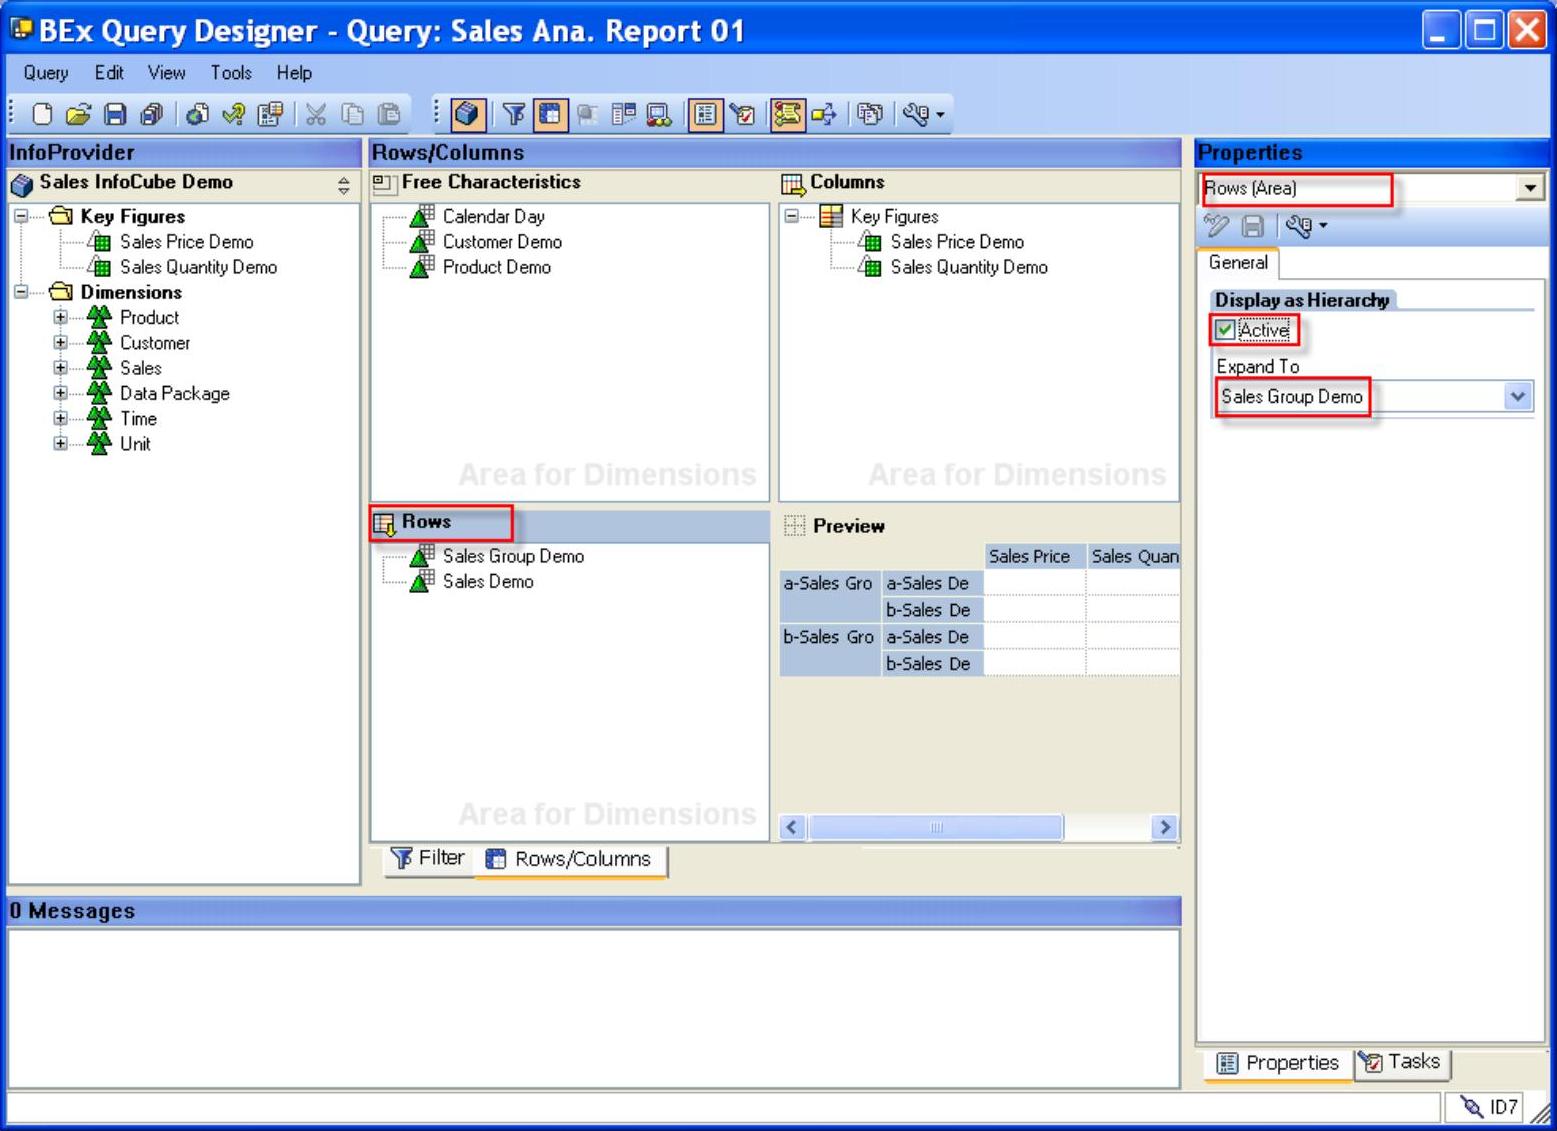The width and height of the screenshot is (1557, 1131).
Task: Click the Rows/Columns toolbar icon
Action: [550, 114]
